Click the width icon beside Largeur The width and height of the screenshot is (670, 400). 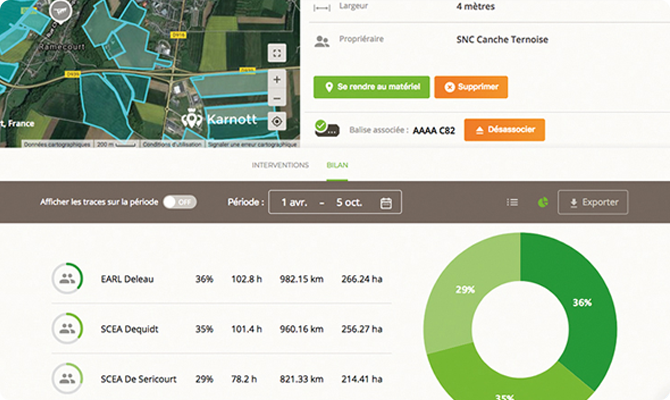(322, 8)
